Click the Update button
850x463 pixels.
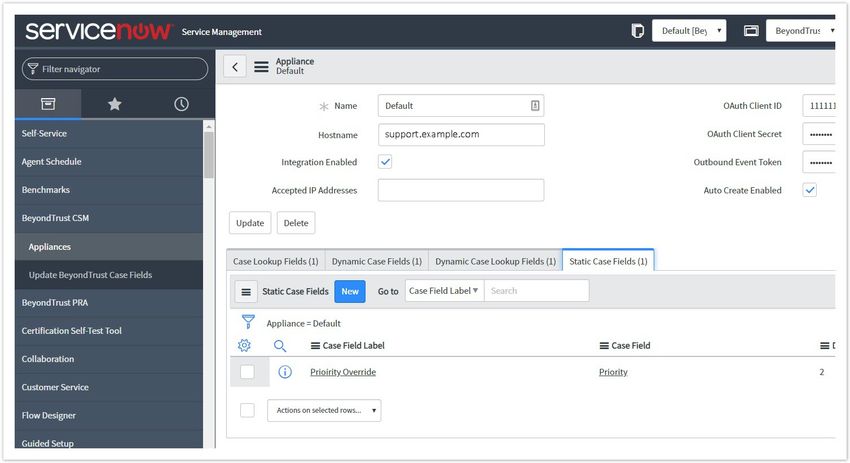250,223
